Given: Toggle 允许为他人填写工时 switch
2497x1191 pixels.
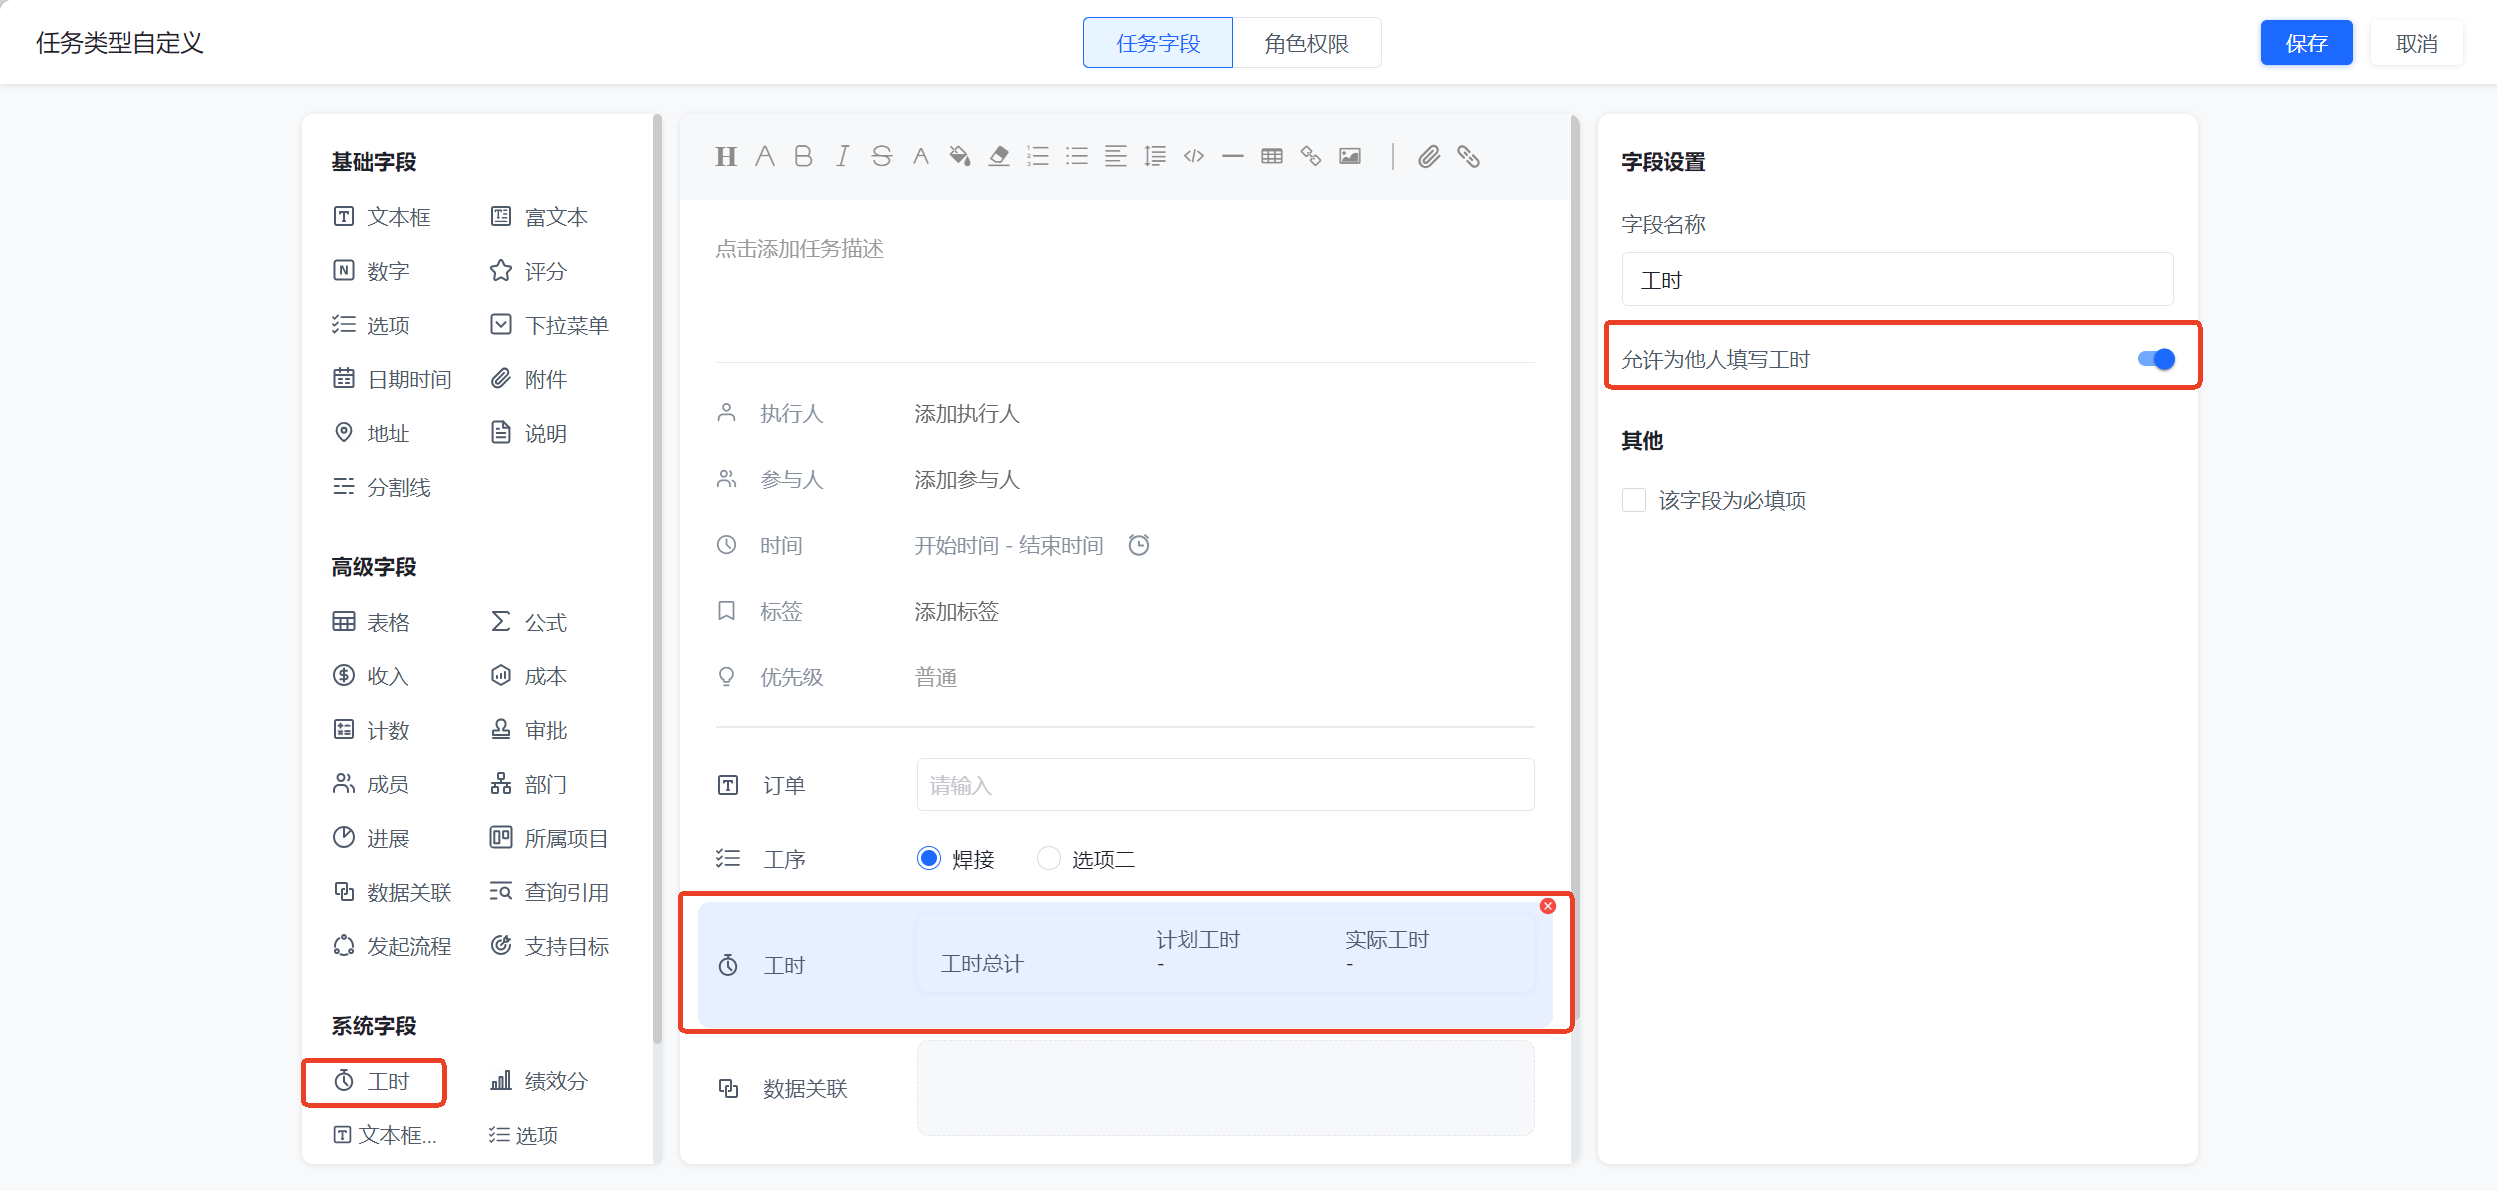Looking at the screenshot, I should click(2156, 359).
